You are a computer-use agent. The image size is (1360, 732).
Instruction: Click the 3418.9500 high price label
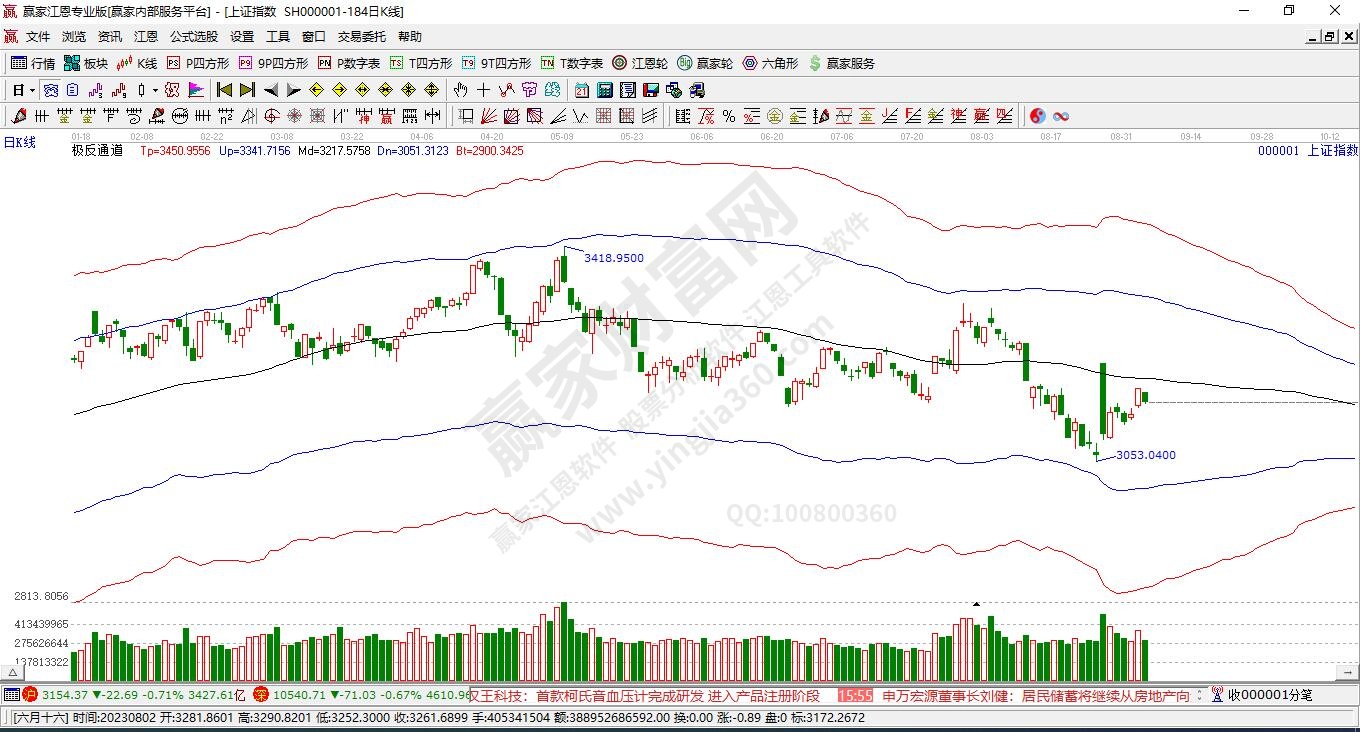pyautogui.click(x=613, y=258)
